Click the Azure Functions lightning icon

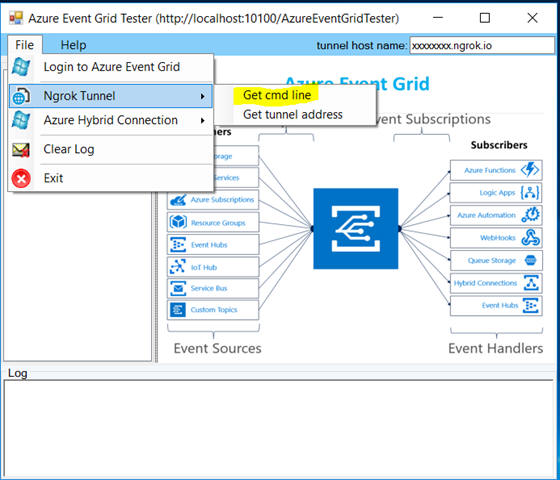tap(530, 170)
